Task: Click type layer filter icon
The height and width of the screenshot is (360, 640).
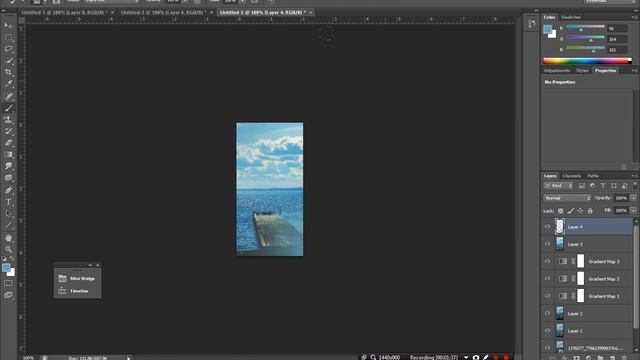Action: tap(603, 186)
